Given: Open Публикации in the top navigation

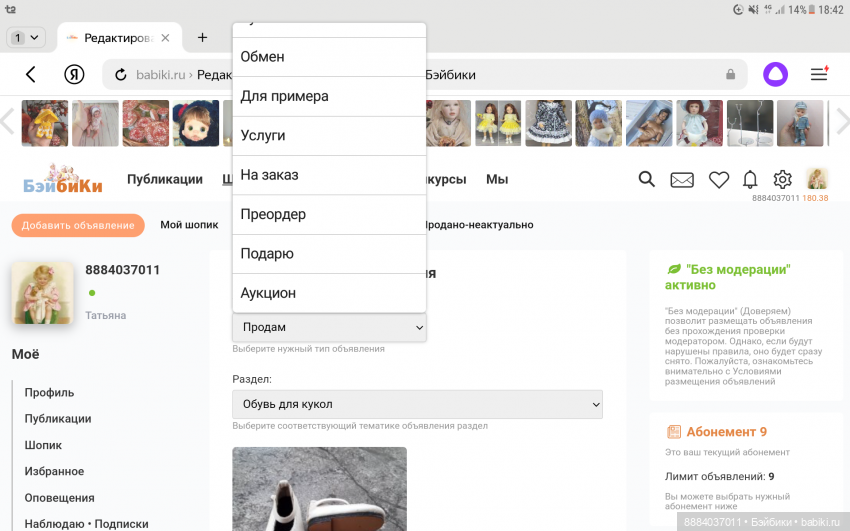Looking at the screenshot, I should (x=165, y=180).
